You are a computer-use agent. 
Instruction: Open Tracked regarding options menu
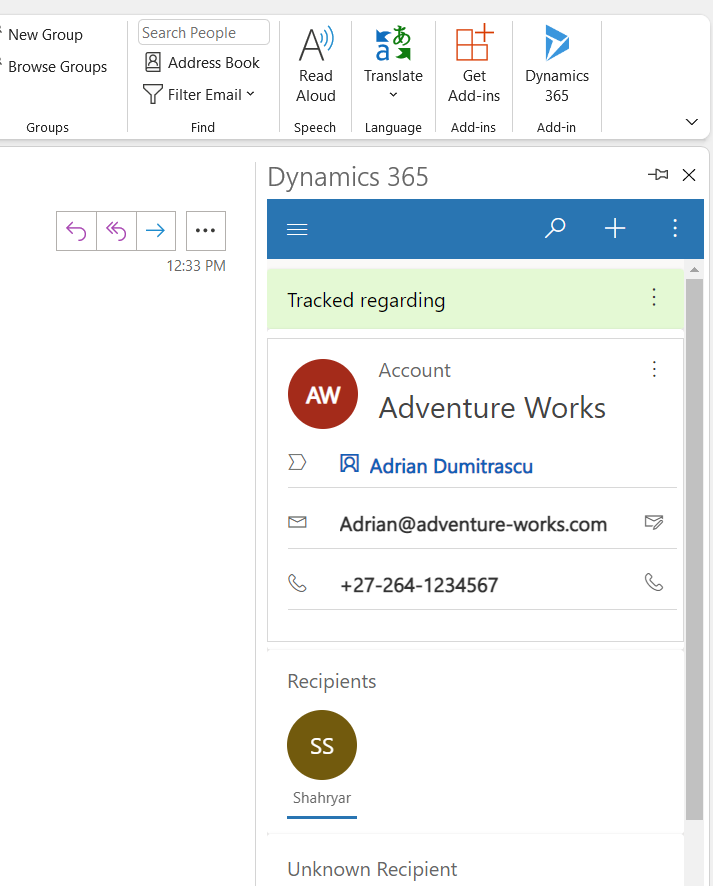coord(654,297)
